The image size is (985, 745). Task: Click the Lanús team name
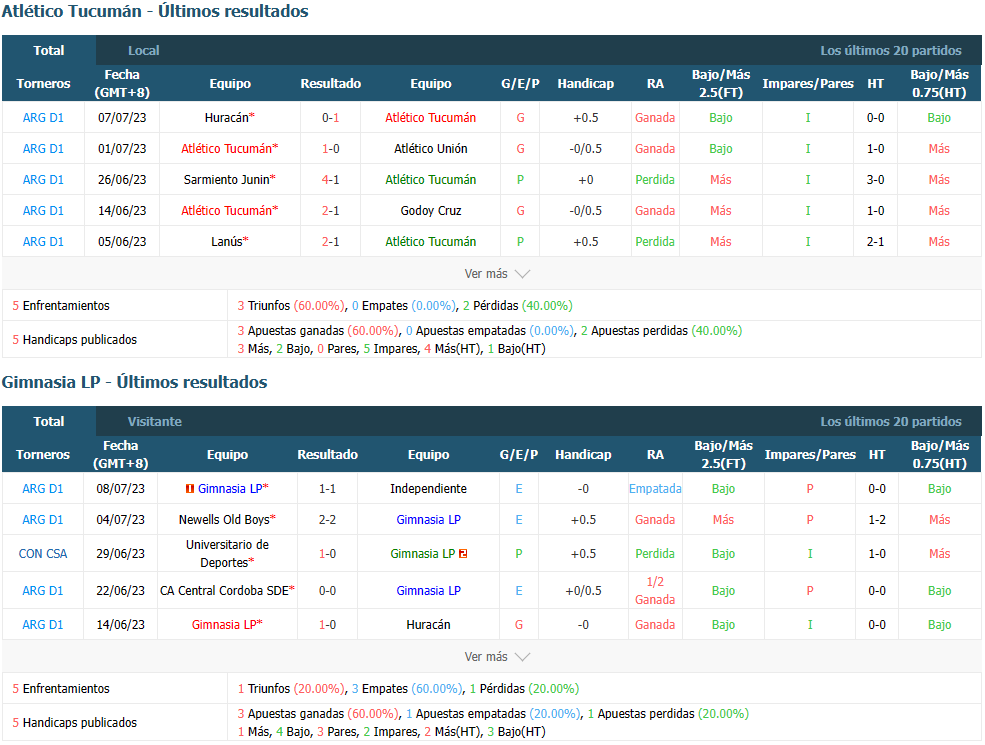(227, 242)
